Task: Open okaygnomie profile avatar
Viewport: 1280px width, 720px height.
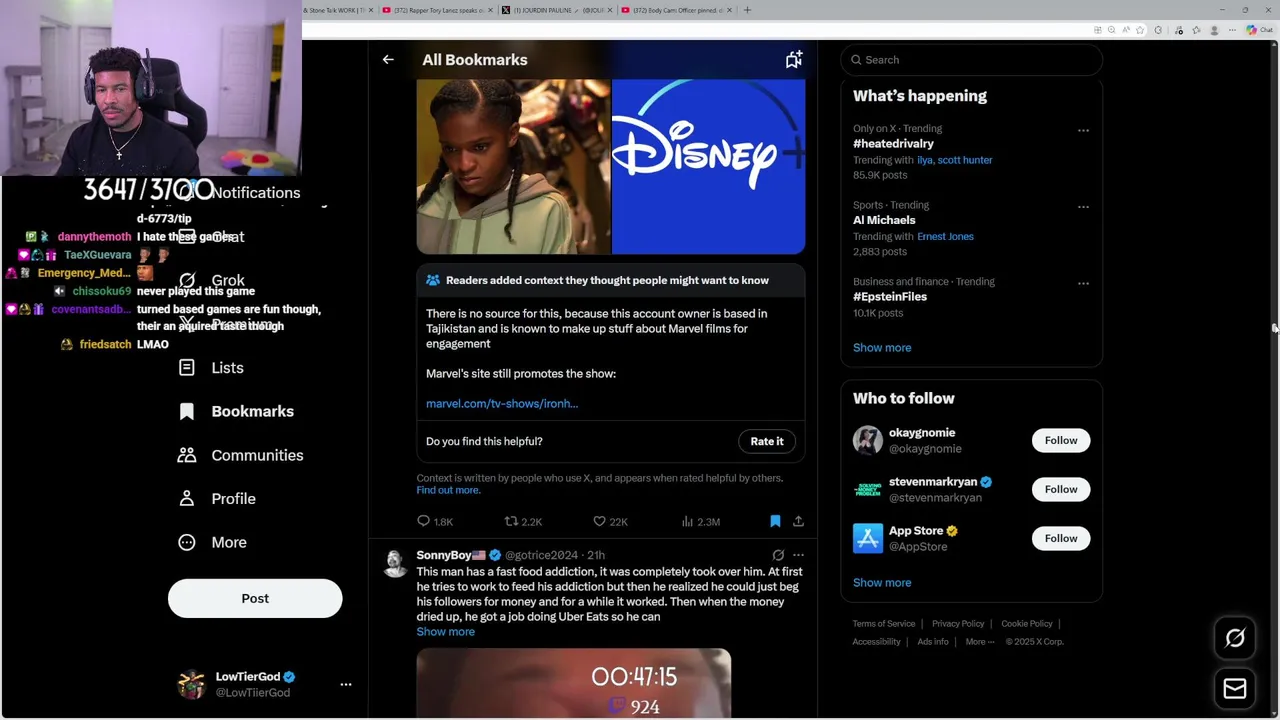Action: click(868, 440)
